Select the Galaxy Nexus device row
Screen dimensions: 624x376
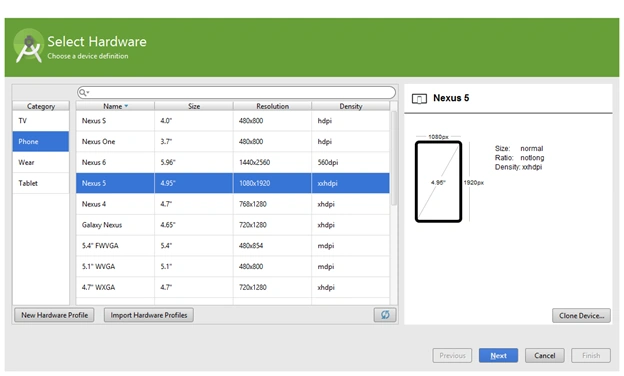point(233,225)
